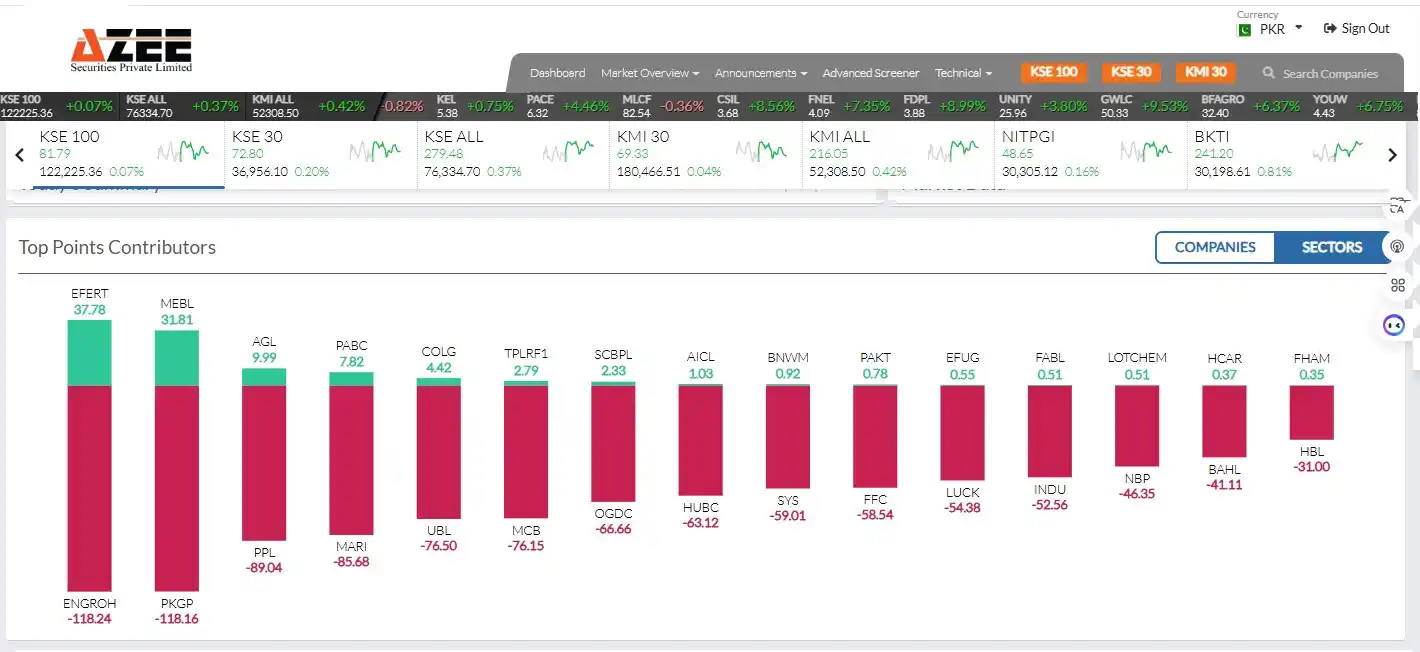Click the MEBL green bar
This screenshot has width=1420, height=652.
tap(177, 358)
